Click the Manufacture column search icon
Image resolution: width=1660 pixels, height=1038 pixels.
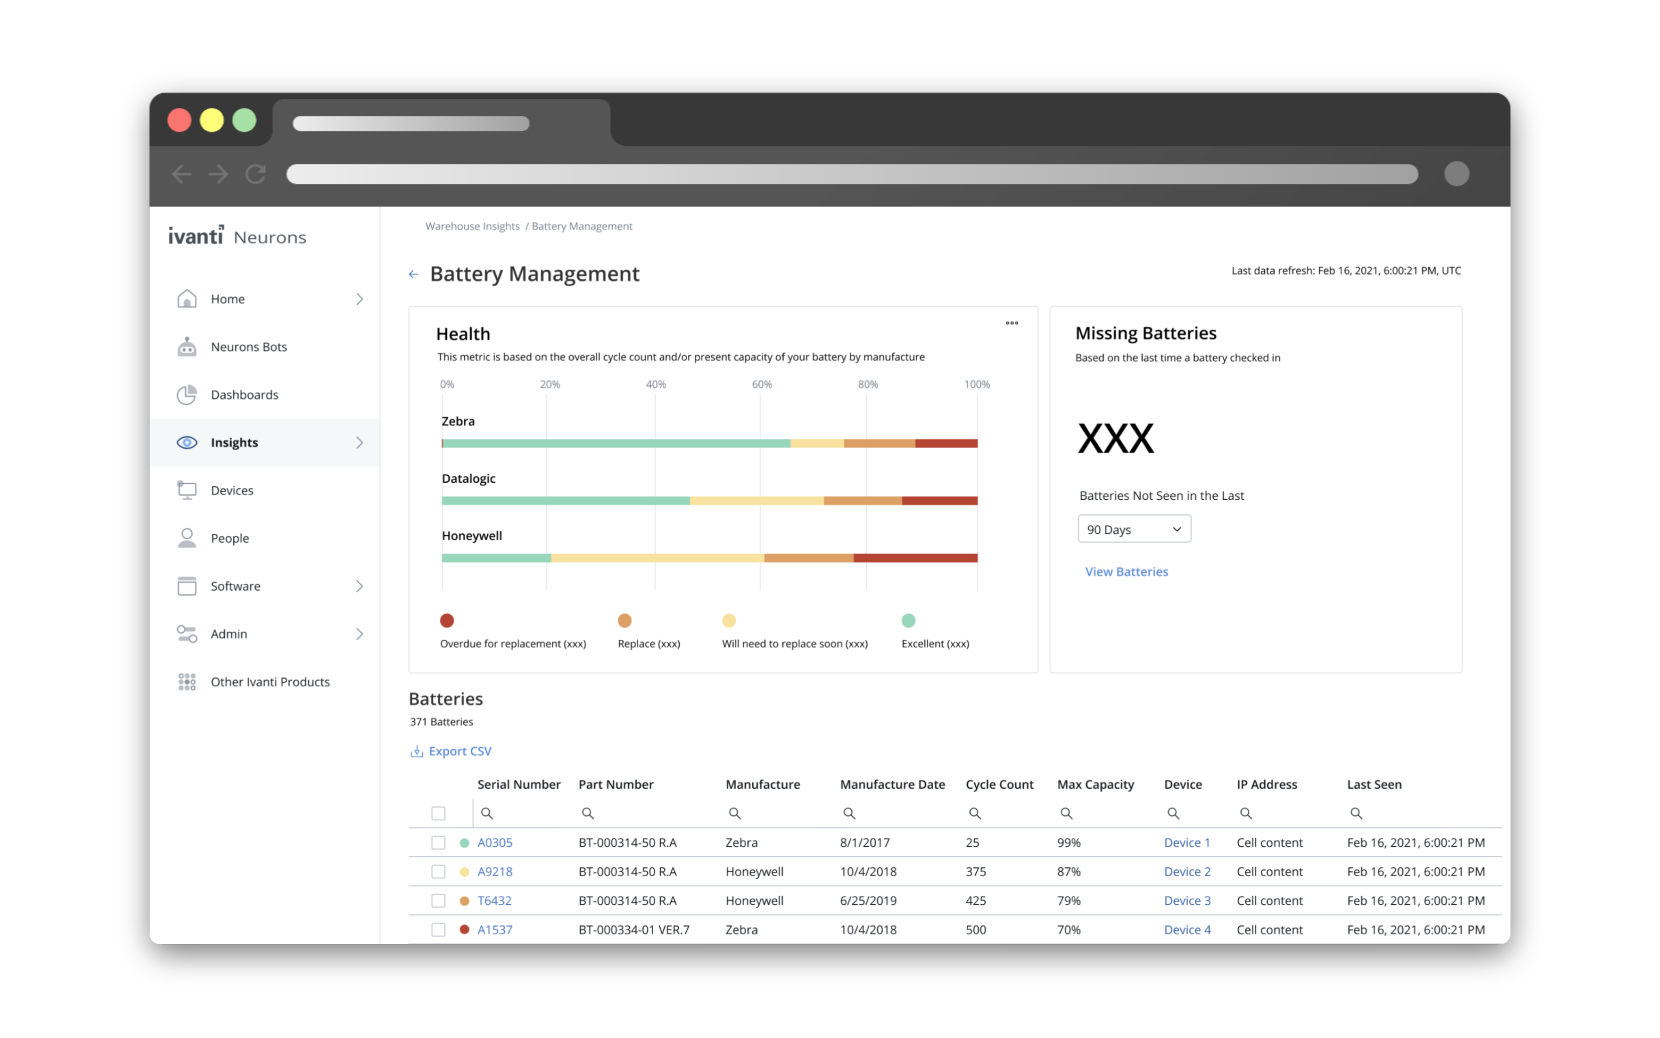tap(735, 814)
